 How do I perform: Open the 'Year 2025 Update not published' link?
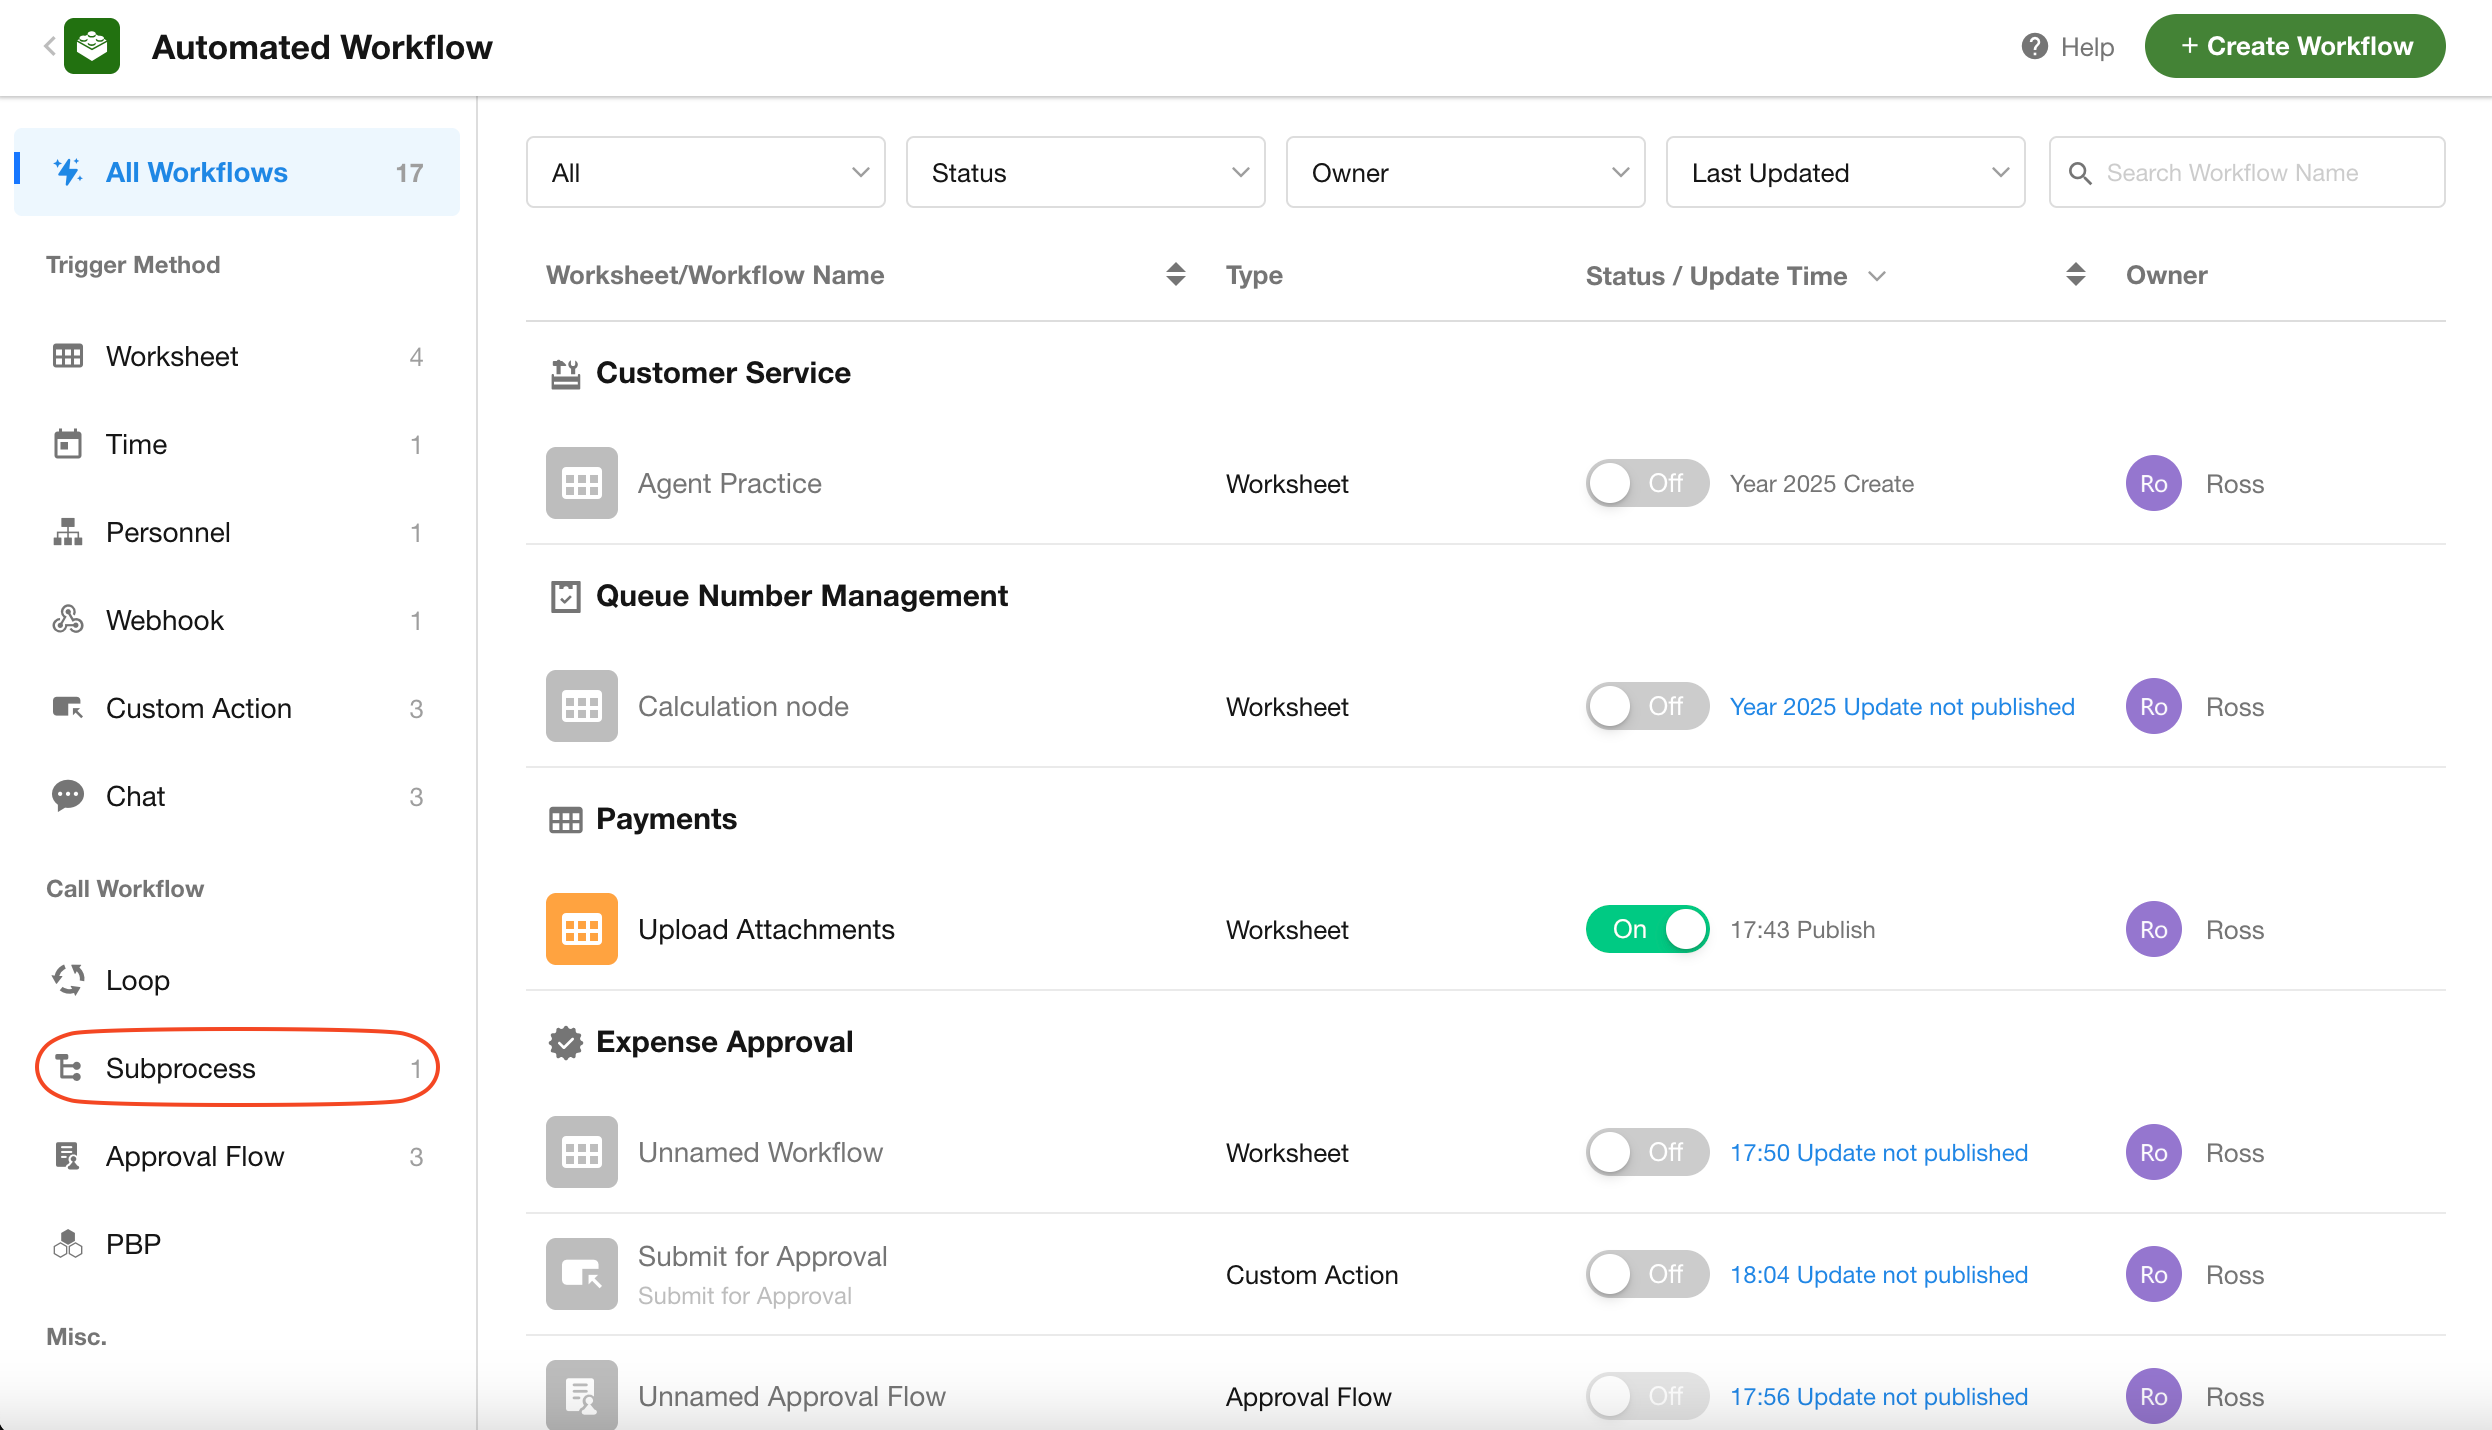point(1901,706)
